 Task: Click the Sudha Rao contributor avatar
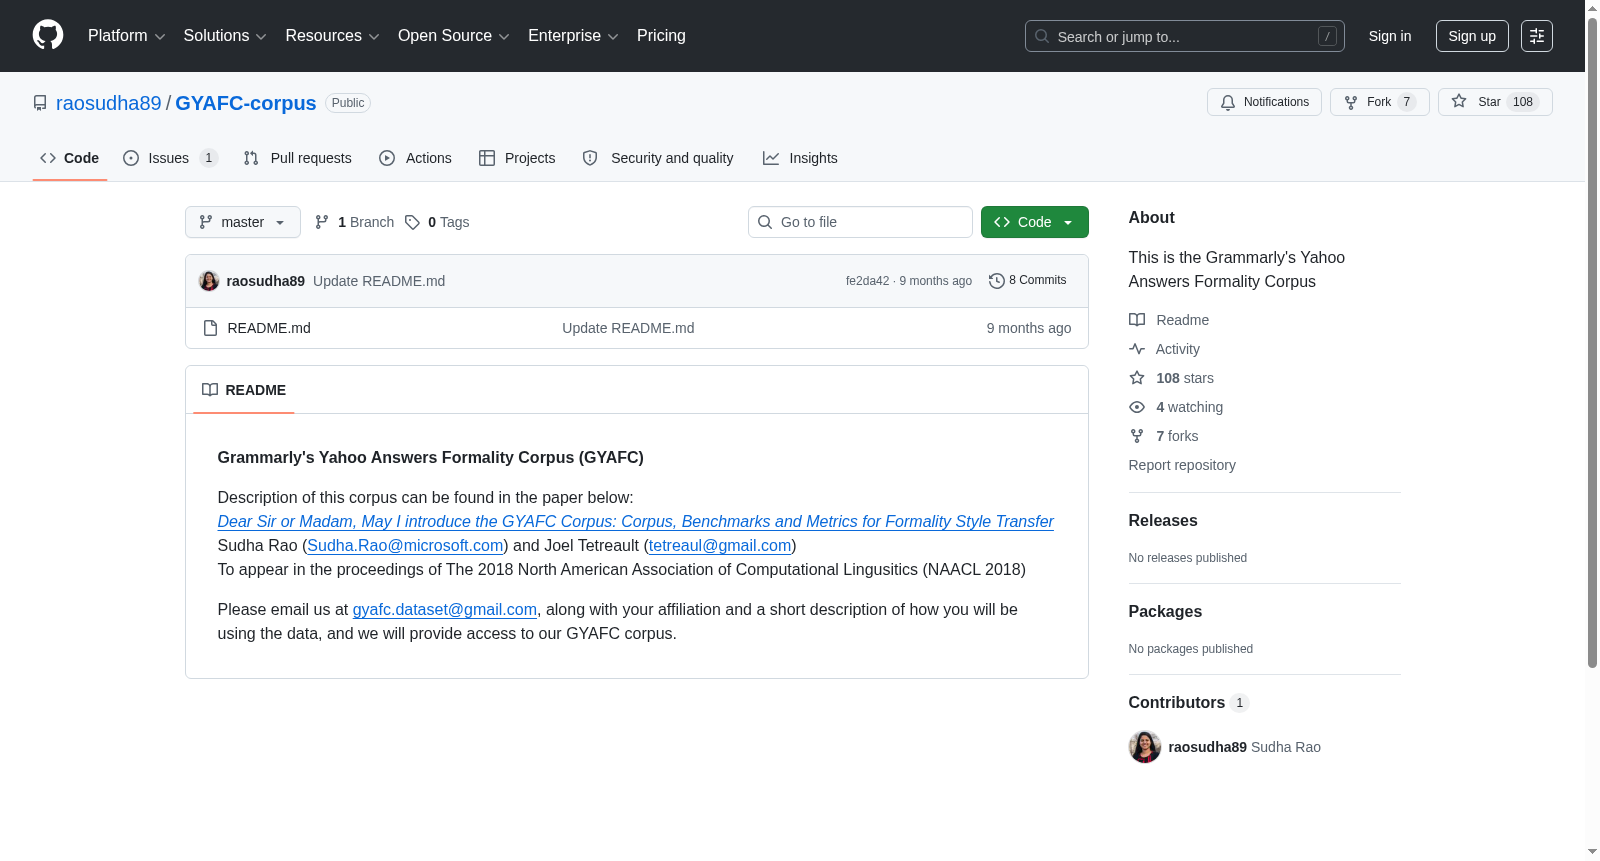[1145, 747]
